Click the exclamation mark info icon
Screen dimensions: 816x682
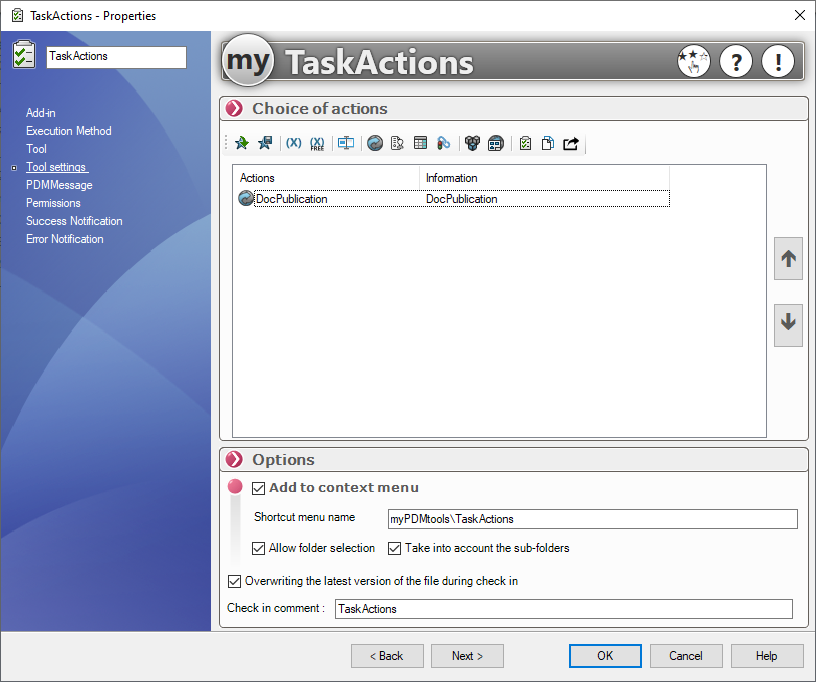[778, 62]
